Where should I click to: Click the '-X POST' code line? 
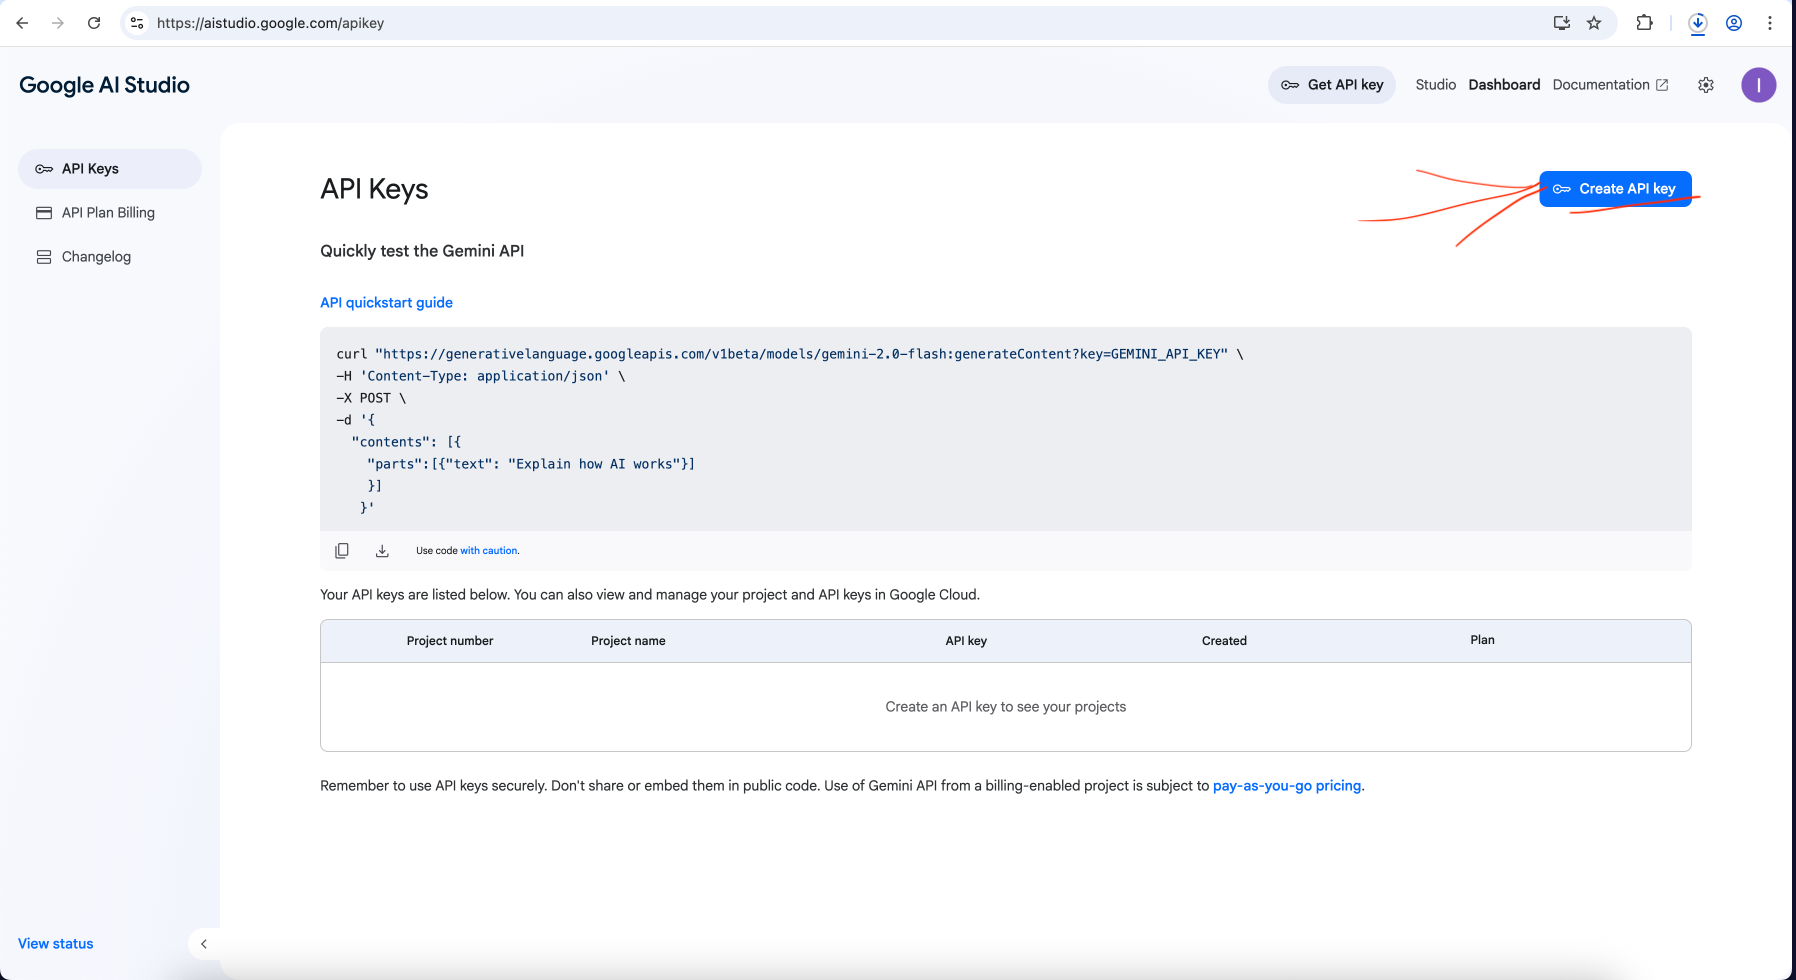coord(371,398)
